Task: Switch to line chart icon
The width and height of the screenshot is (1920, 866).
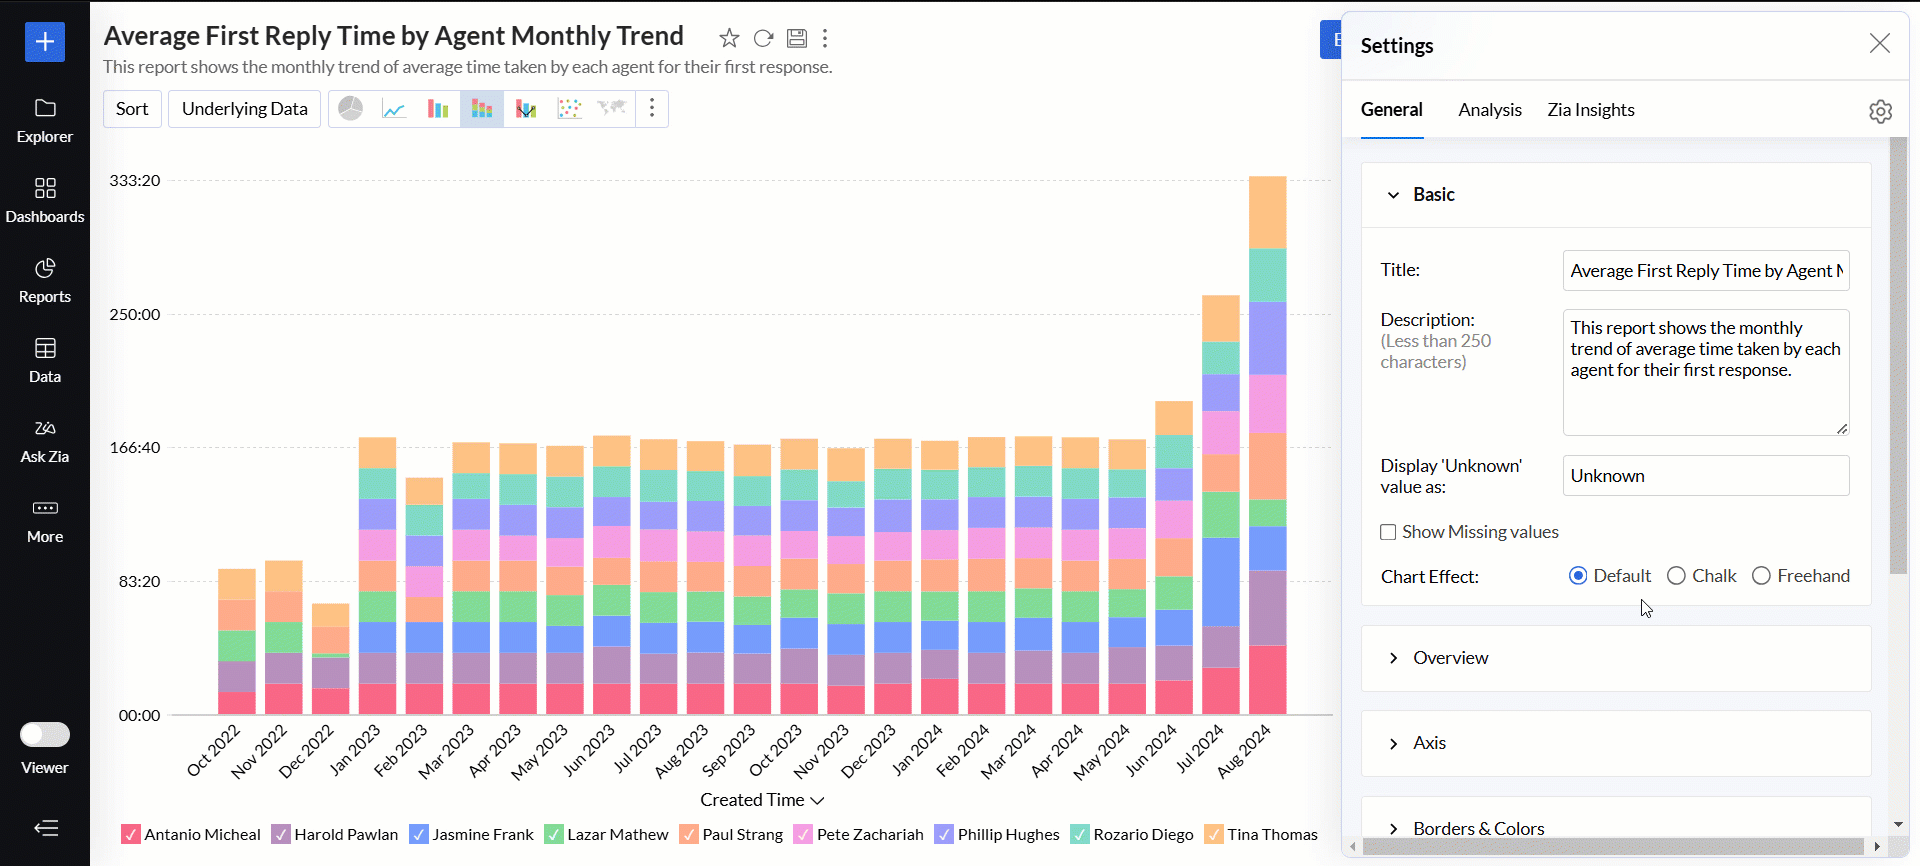Action: coord(394,109)
